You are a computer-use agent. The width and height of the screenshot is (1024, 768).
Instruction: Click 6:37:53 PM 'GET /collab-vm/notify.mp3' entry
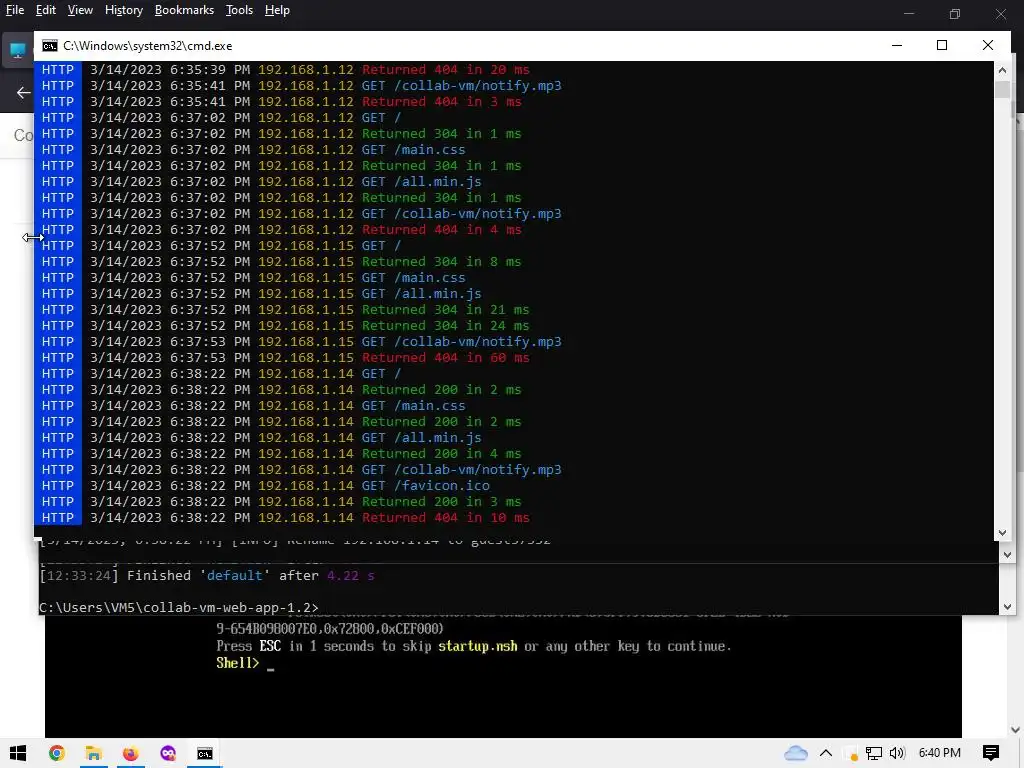click(x=462, y=342)
